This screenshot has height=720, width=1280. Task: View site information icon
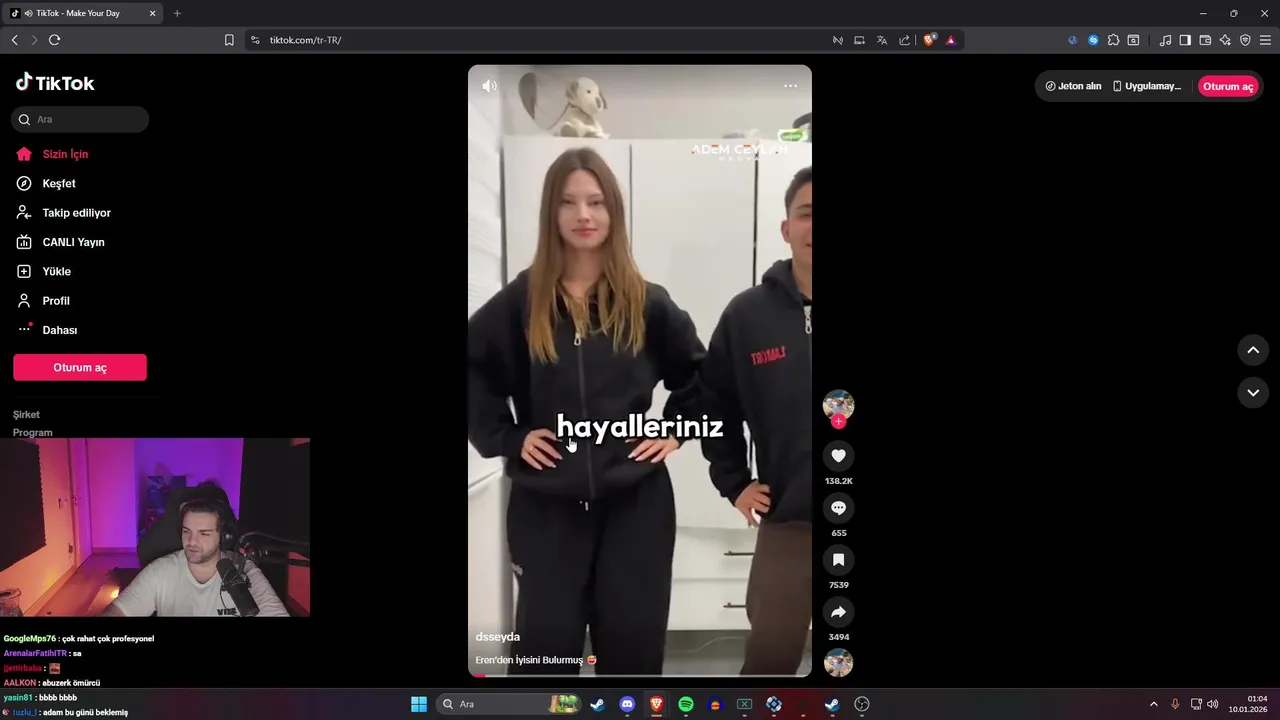click(x=255, y=40)
